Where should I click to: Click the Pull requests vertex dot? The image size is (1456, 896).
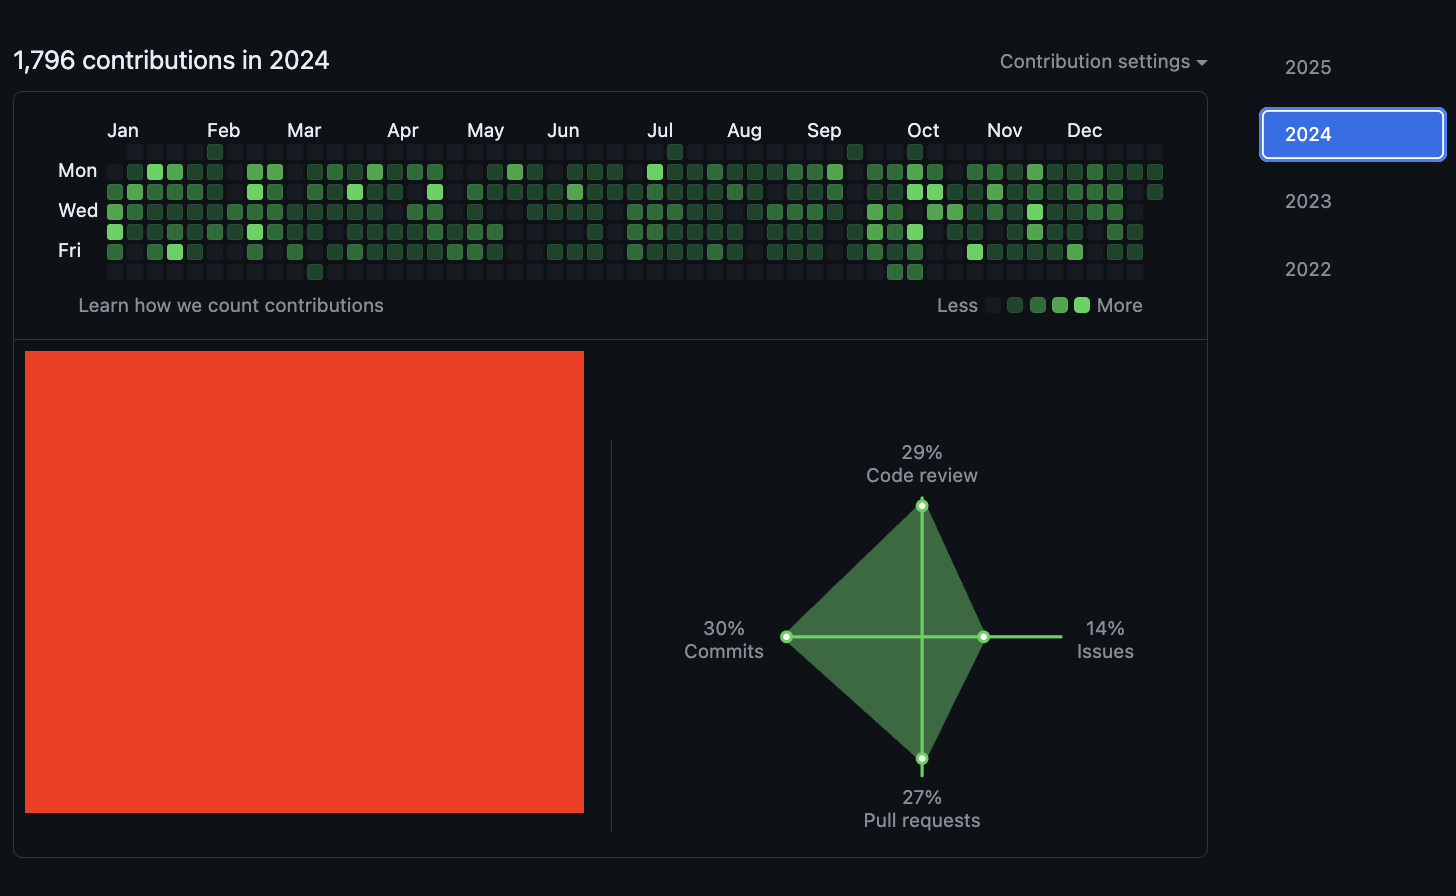[x=922, y=758]
